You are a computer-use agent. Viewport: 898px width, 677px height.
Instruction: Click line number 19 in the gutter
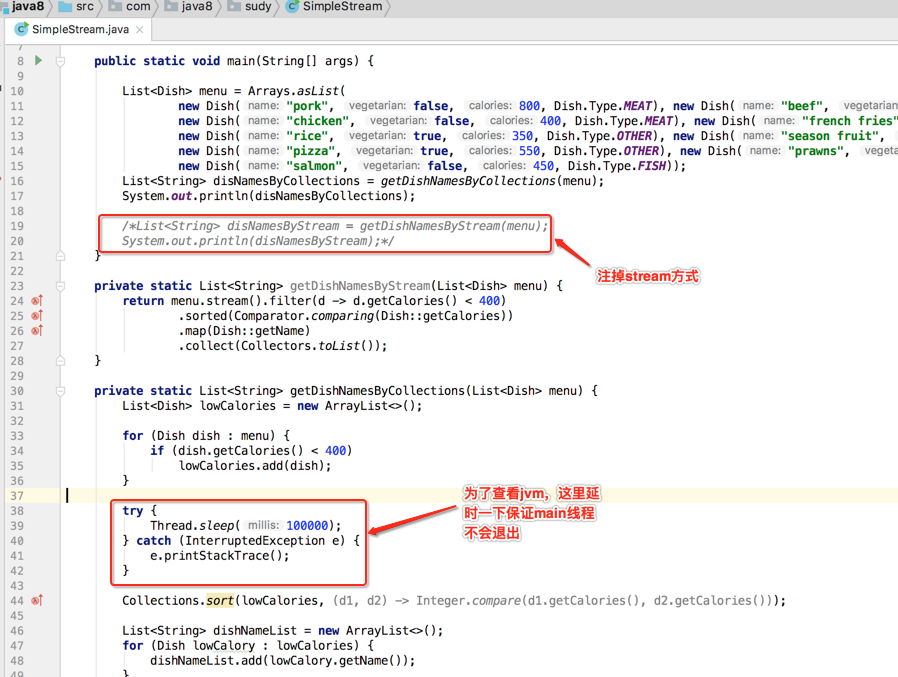17,226
